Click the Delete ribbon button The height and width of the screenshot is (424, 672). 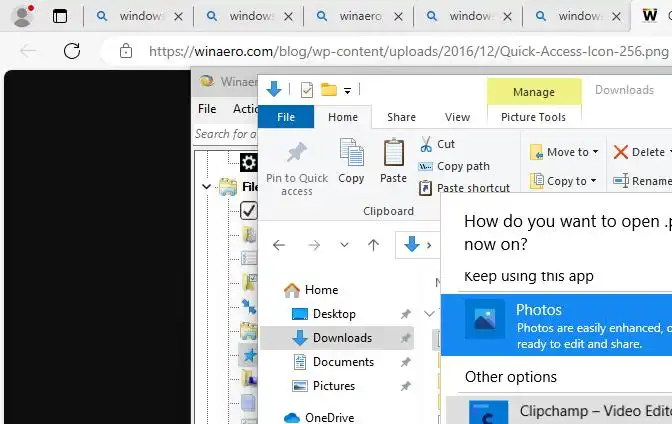coord(641,152)
